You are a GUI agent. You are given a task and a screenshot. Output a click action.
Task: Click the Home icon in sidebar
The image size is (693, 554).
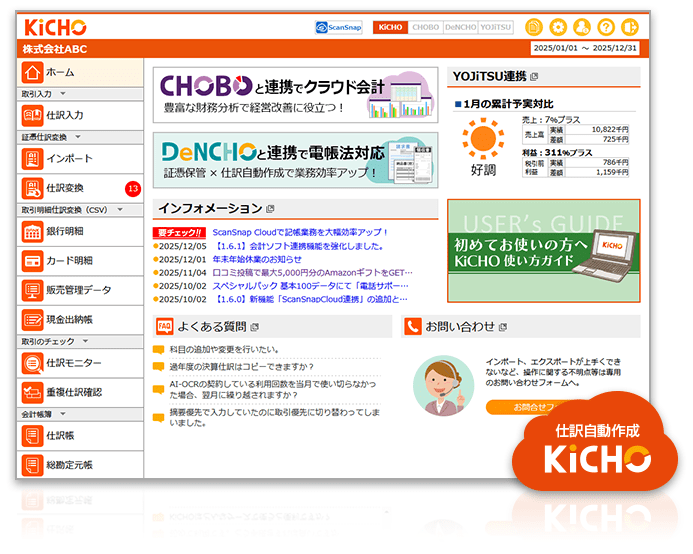pos(32,72)
